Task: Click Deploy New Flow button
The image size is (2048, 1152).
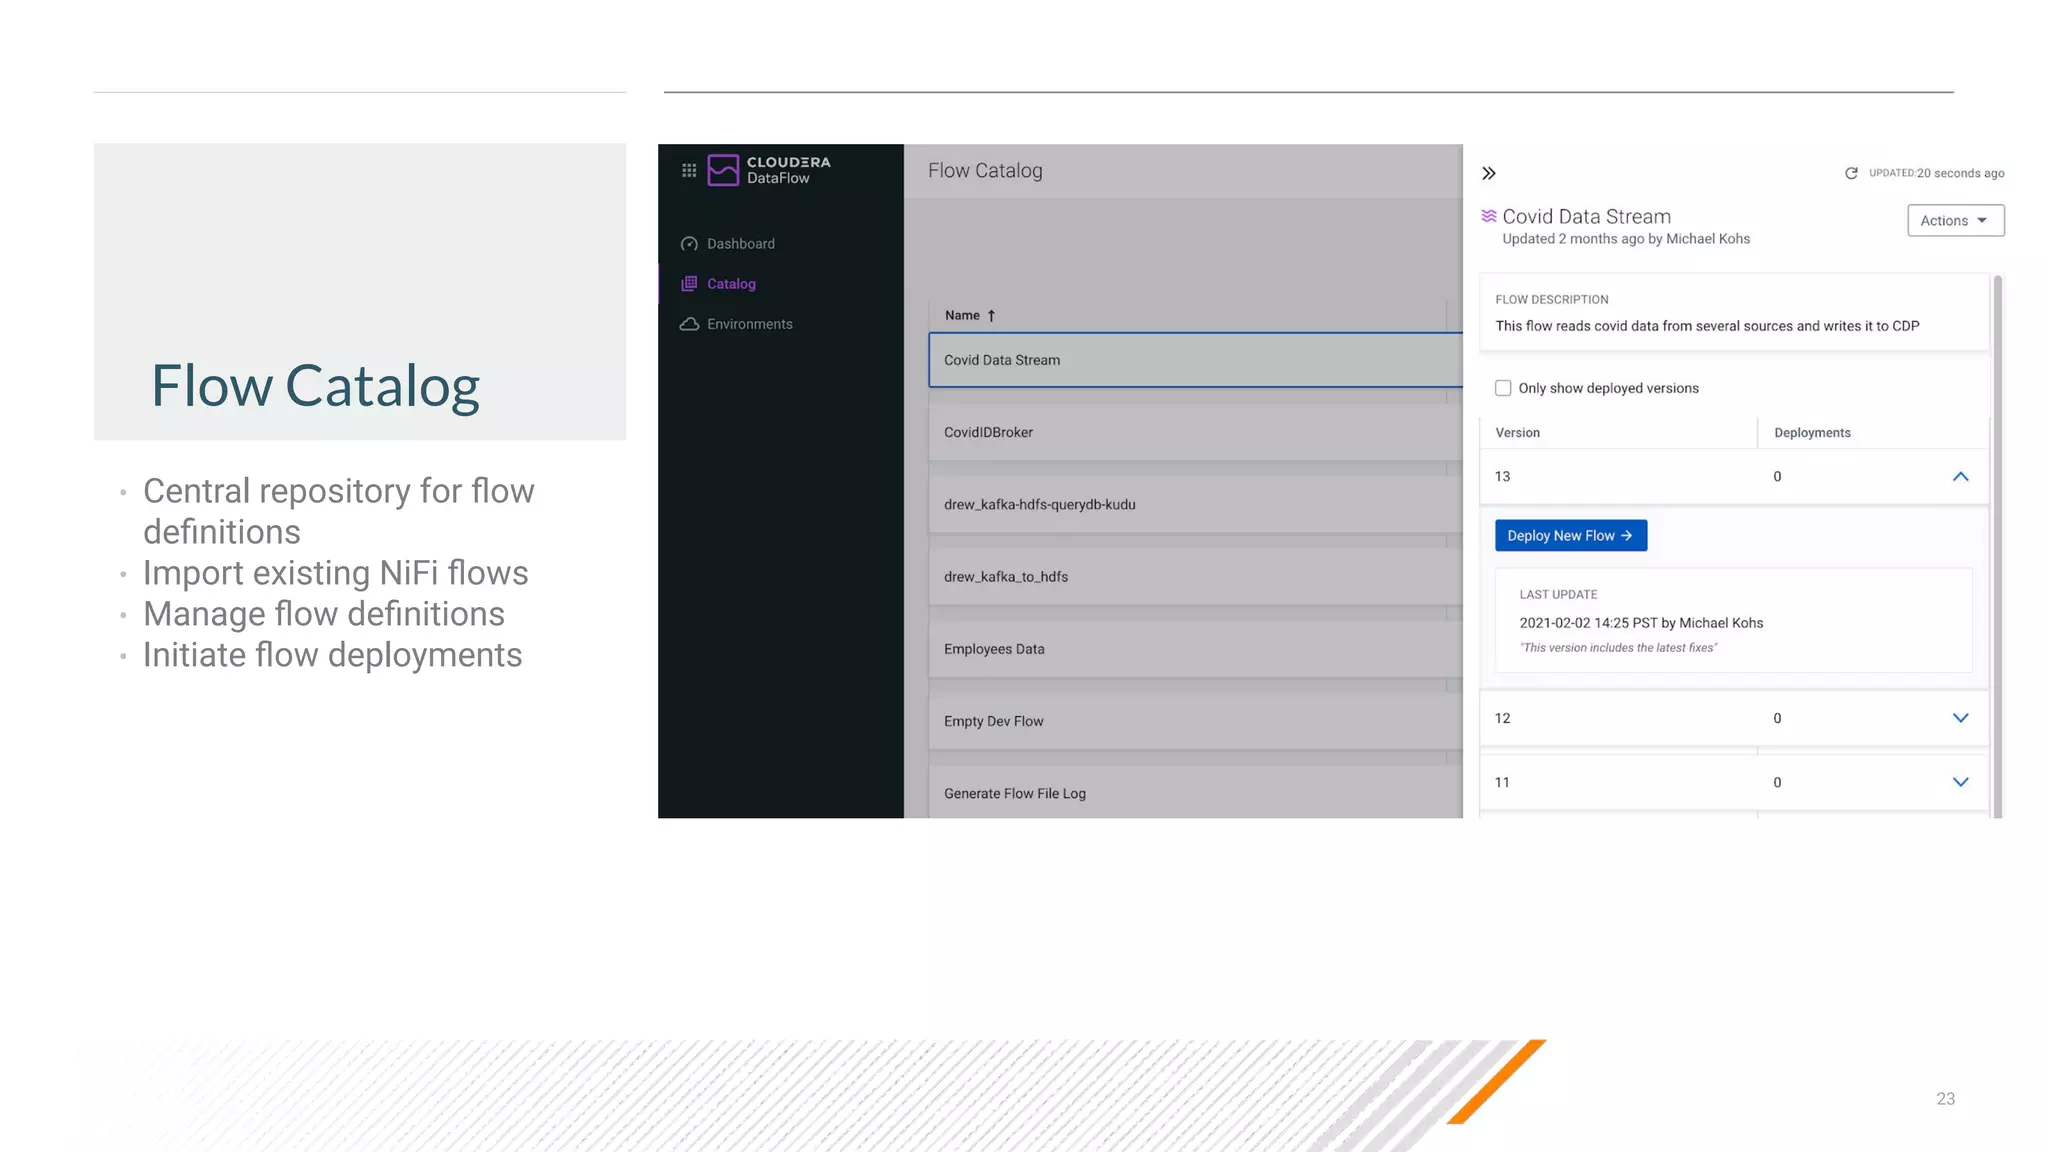Action: [1570, 536]
